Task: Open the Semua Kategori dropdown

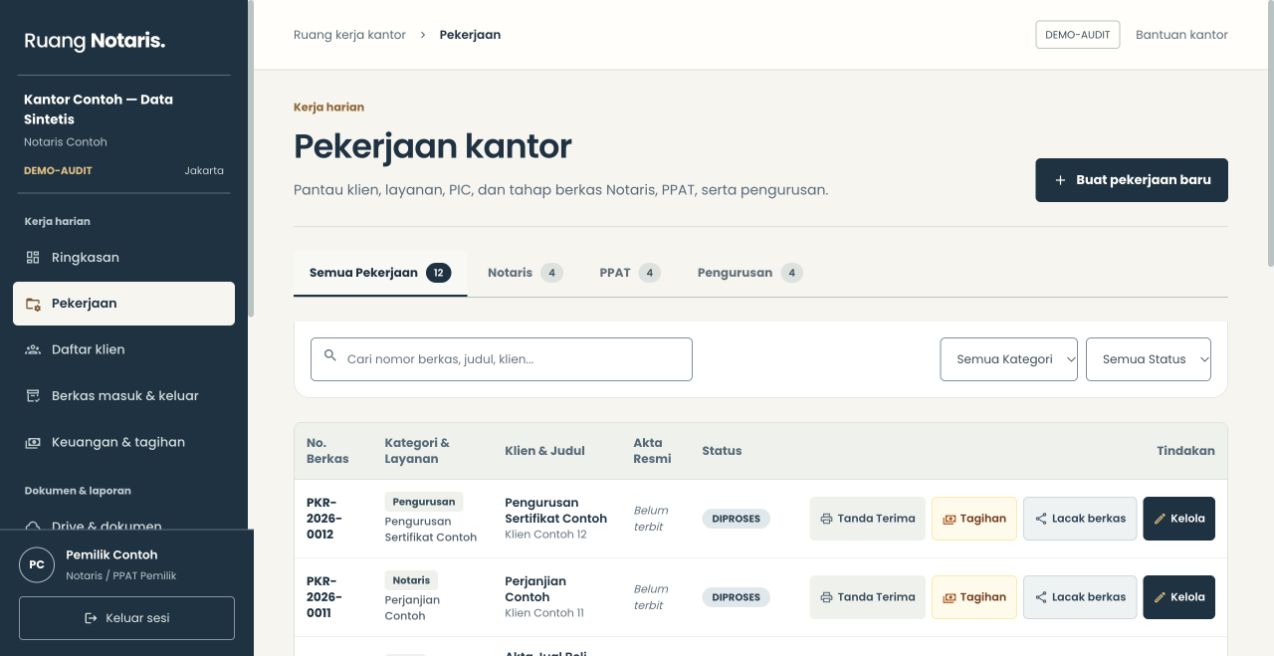Action: tap(1009, 359)
